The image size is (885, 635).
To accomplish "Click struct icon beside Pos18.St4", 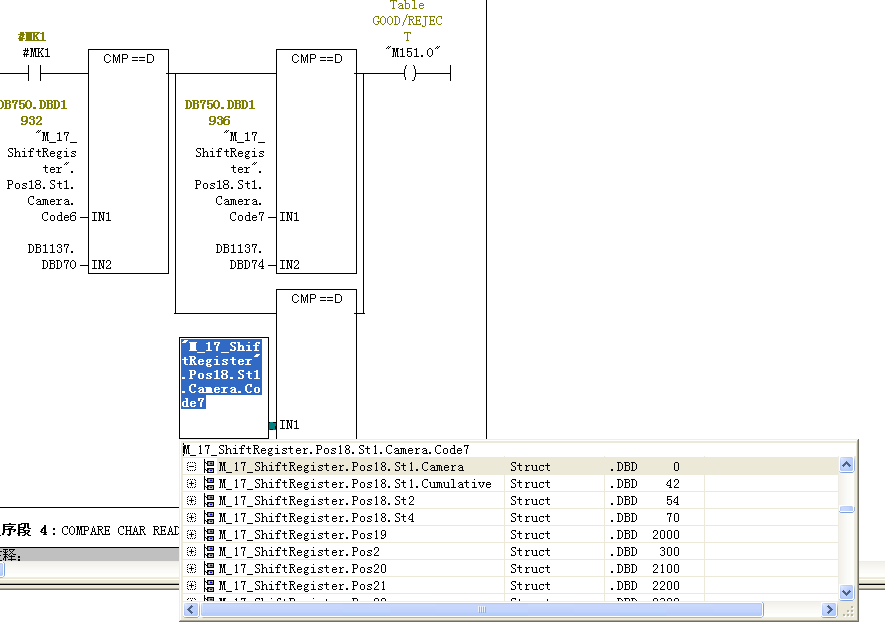I will pyautogui.click(x=209, y=518).
